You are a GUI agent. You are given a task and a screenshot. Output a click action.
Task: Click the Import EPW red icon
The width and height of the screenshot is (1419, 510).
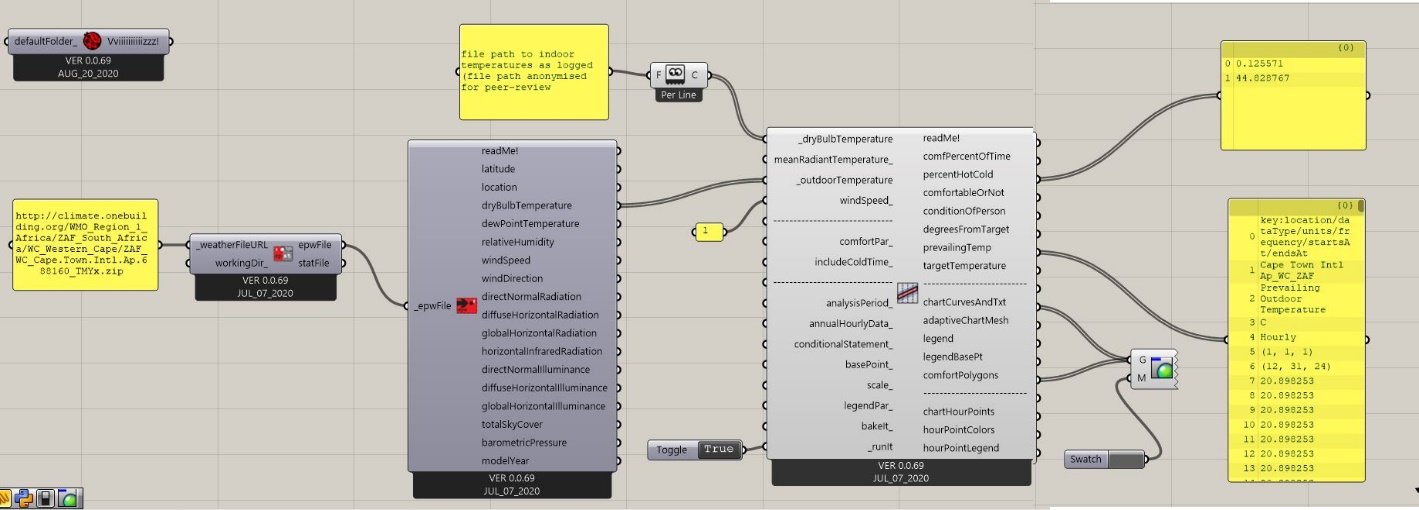pos(465,305)
